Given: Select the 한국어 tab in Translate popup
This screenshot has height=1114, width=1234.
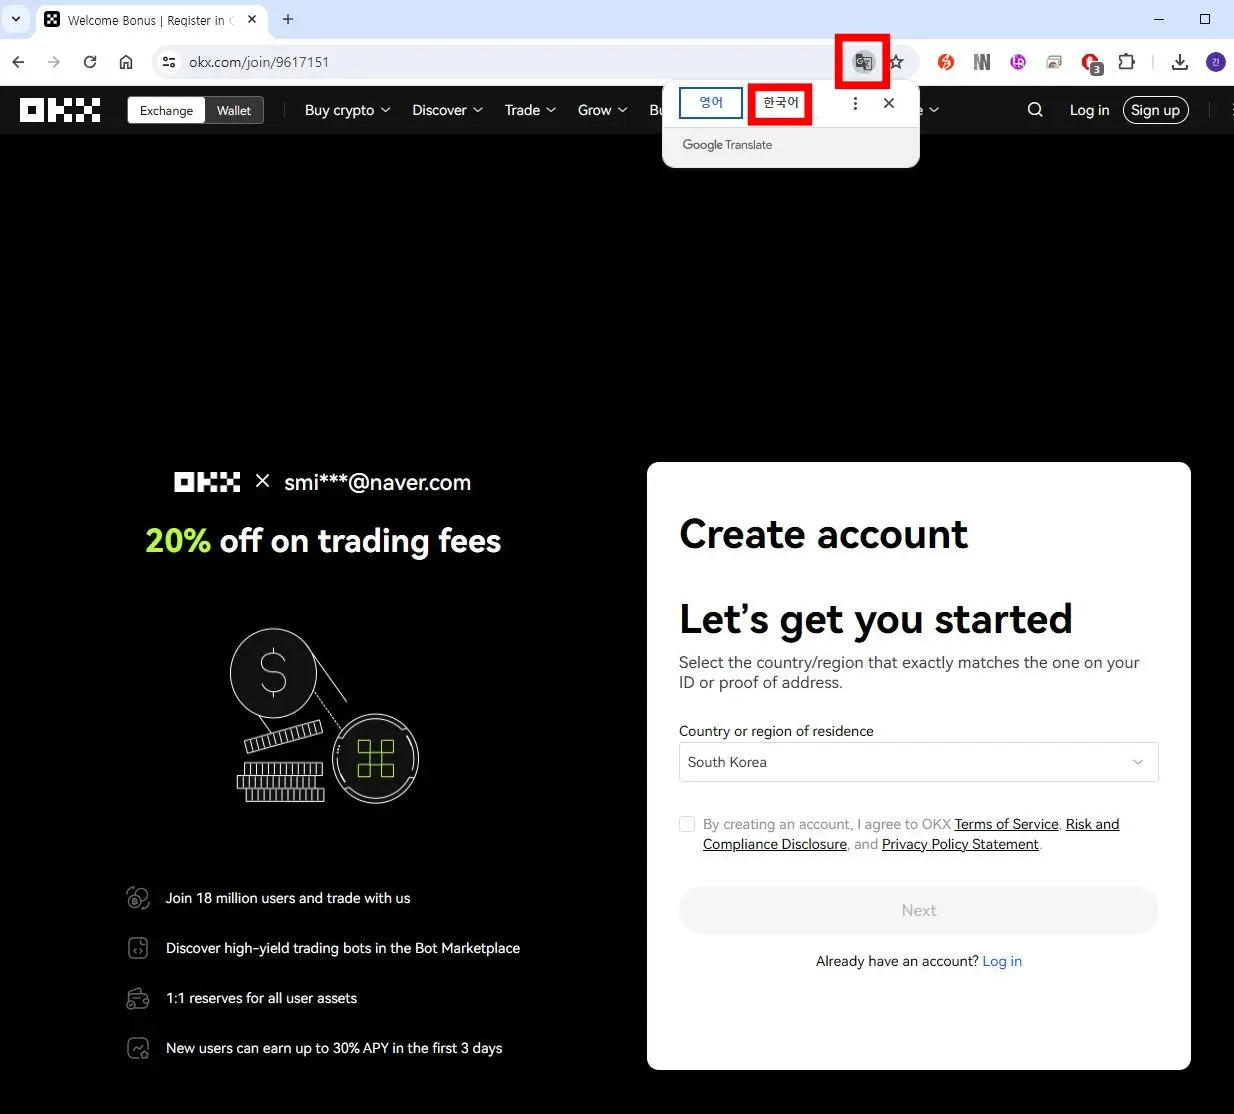Looking at the screenshot, I should coord(780,103).
